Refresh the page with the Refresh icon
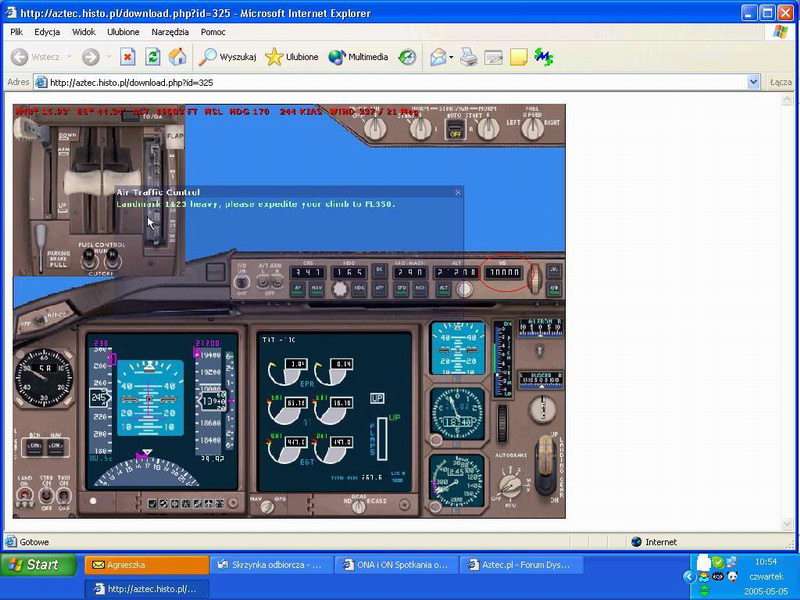The height and width of the screenshot is (600, 800). pos(153,57)
